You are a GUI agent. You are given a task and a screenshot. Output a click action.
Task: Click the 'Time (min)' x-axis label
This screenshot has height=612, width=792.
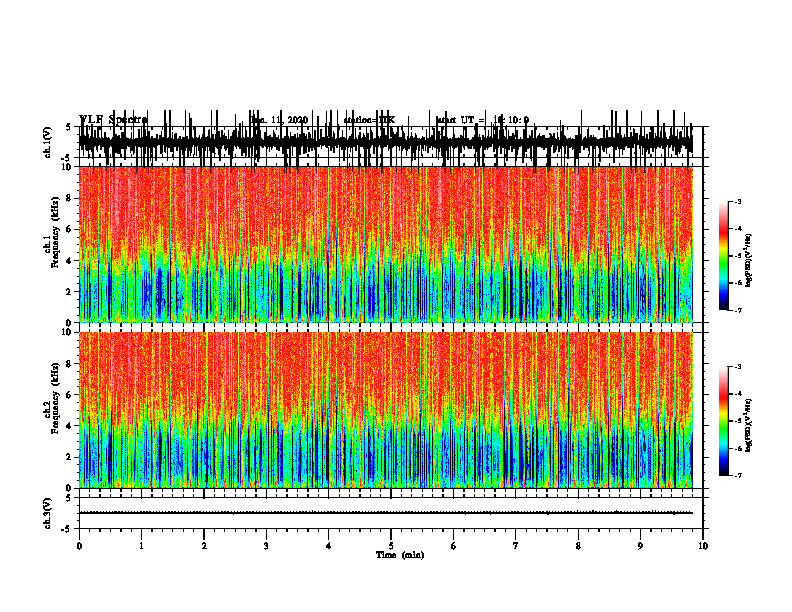point(400,555)
